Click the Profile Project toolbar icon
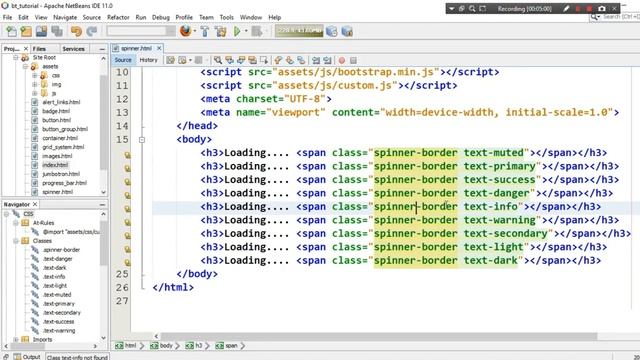 pos(331,31)
